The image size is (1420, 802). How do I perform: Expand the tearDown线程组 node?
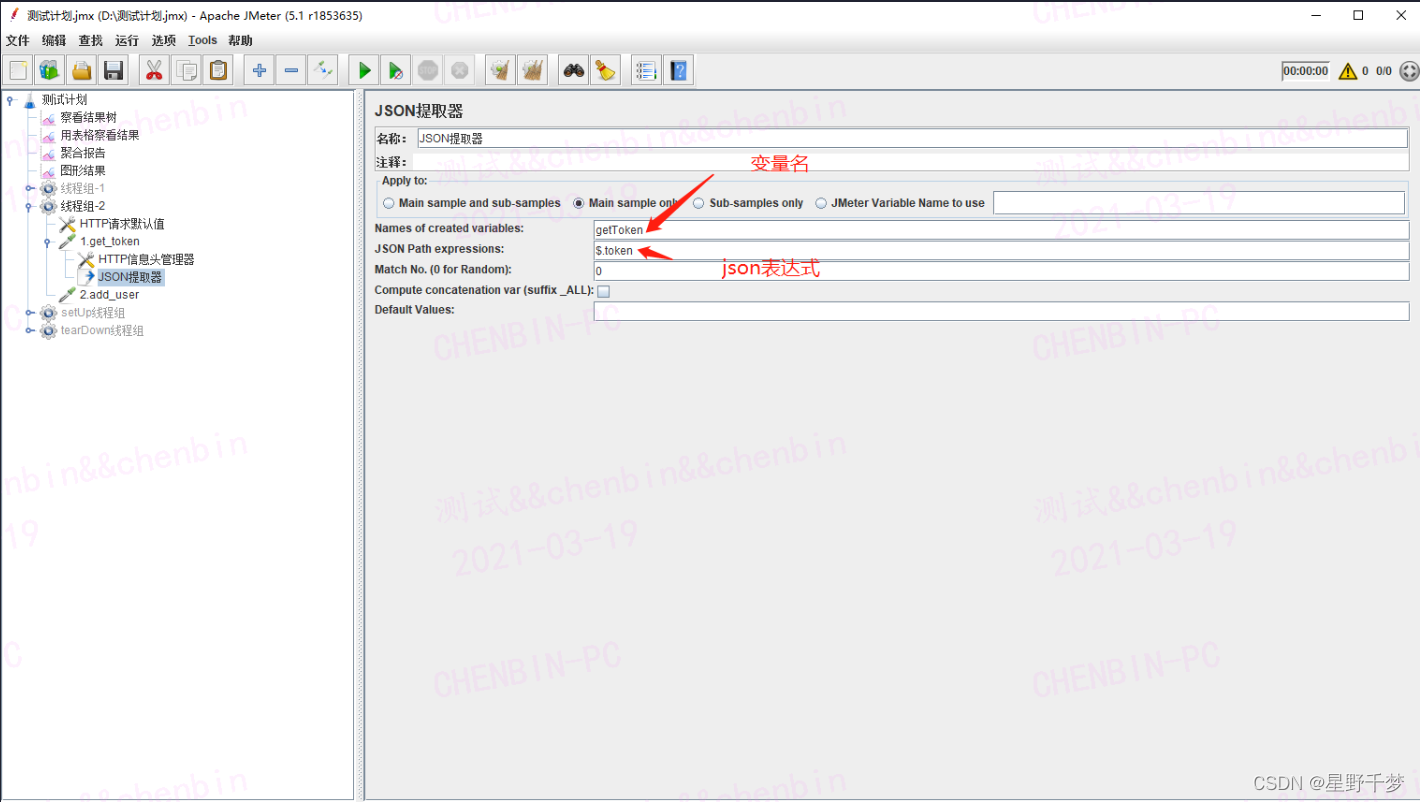click(x=30, y=330)
